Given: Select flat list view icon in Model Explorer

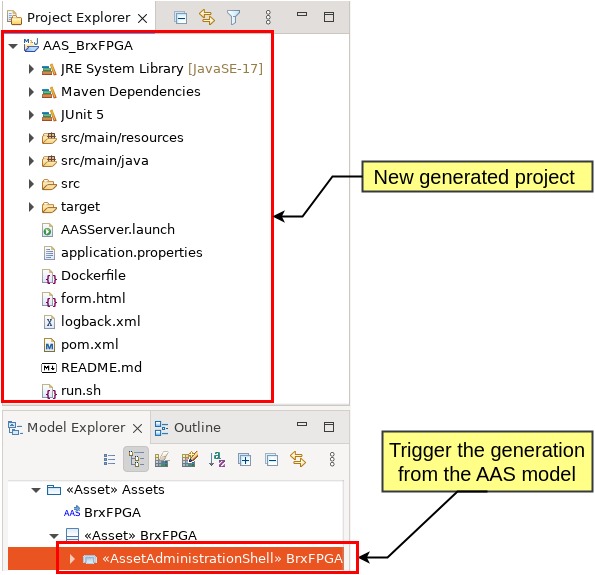Looking at the screenshot, I should coord(110,460).
